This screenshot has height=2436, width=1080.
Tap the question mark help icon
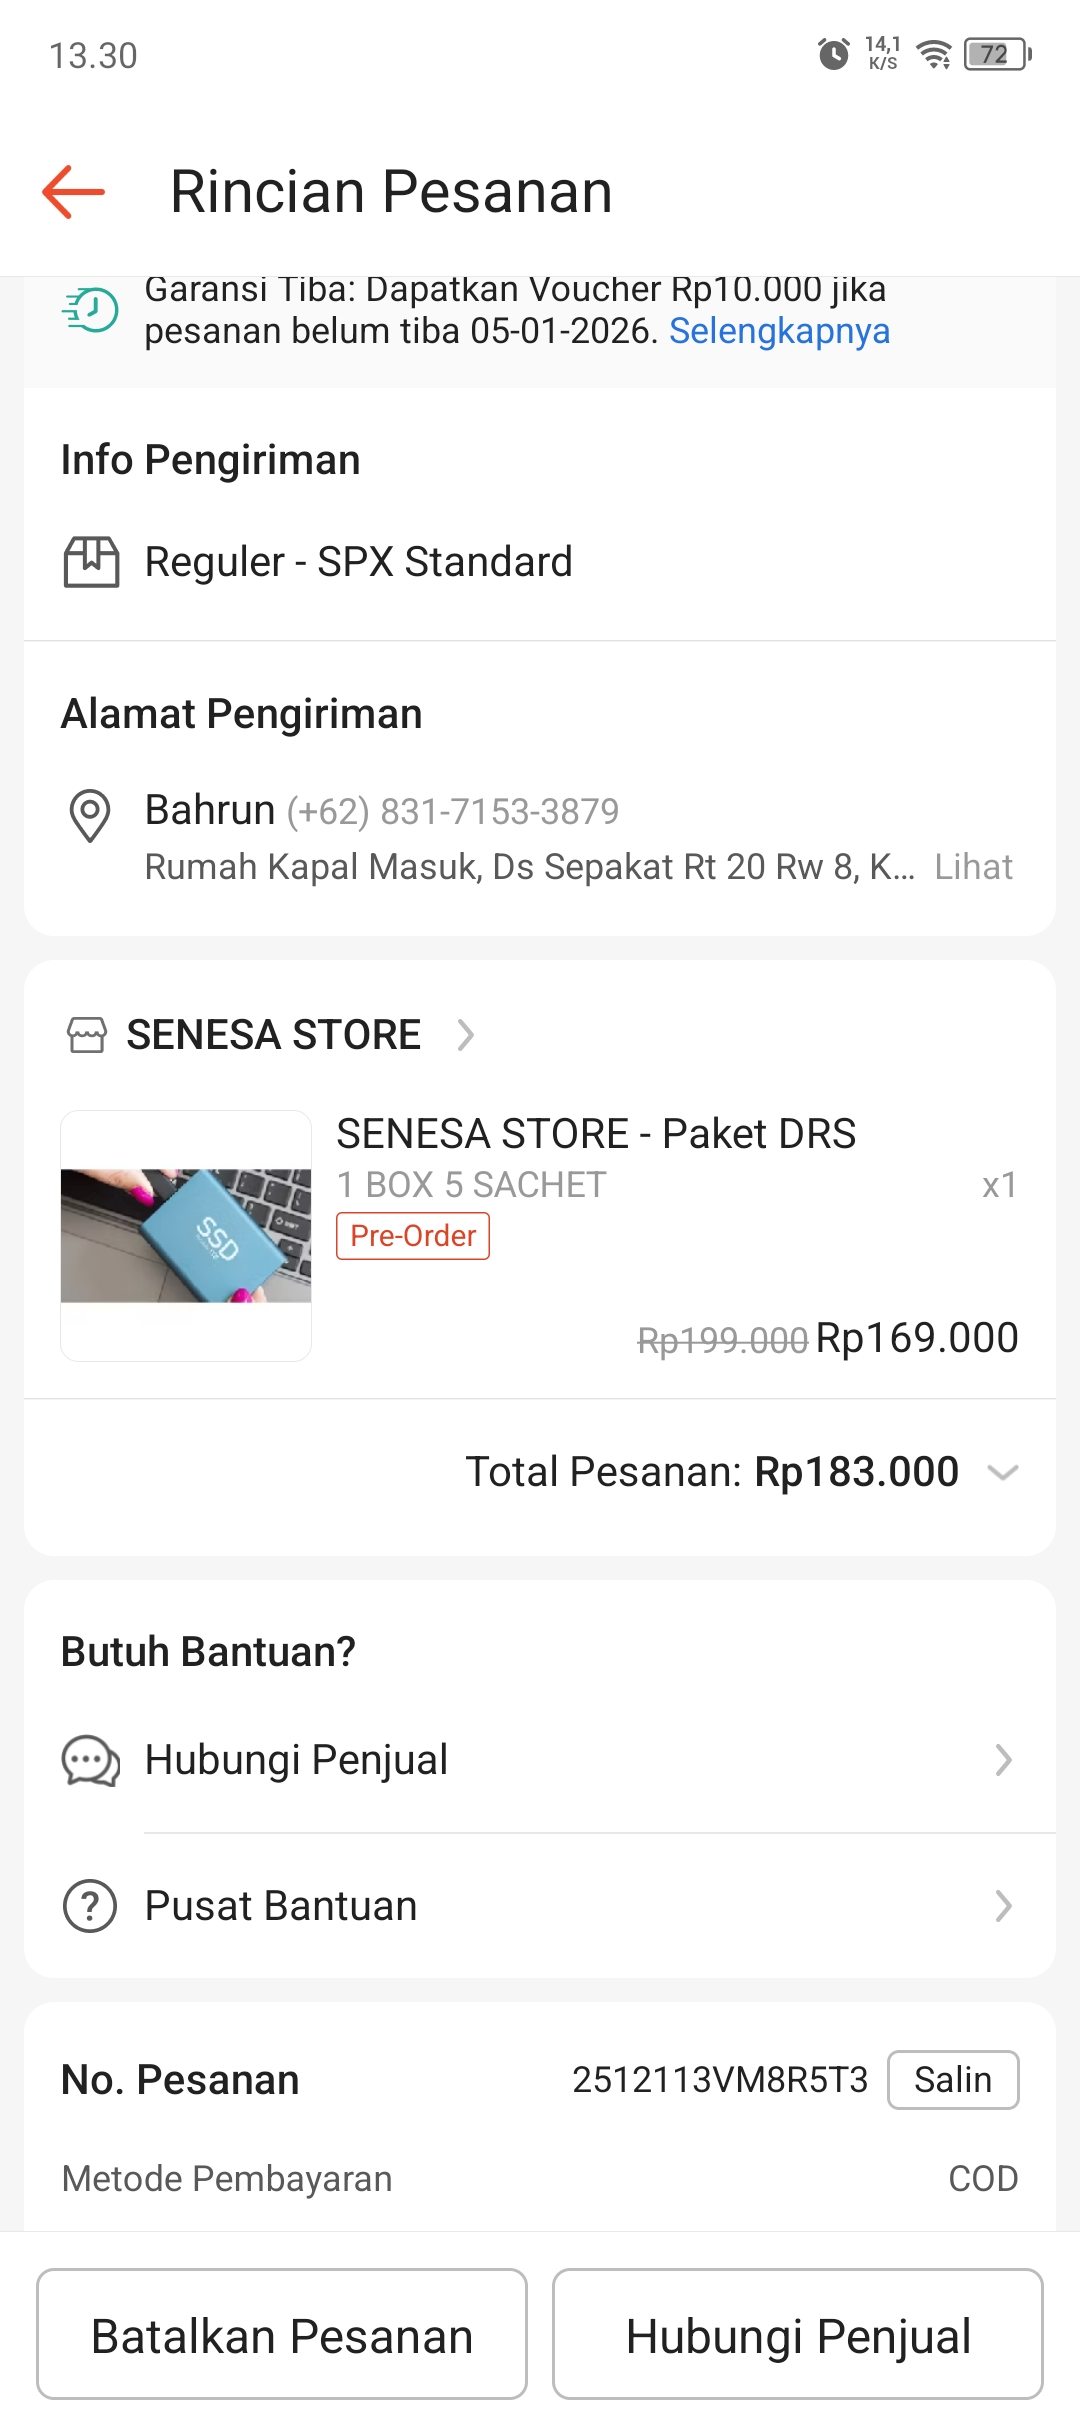[90, 1906]
